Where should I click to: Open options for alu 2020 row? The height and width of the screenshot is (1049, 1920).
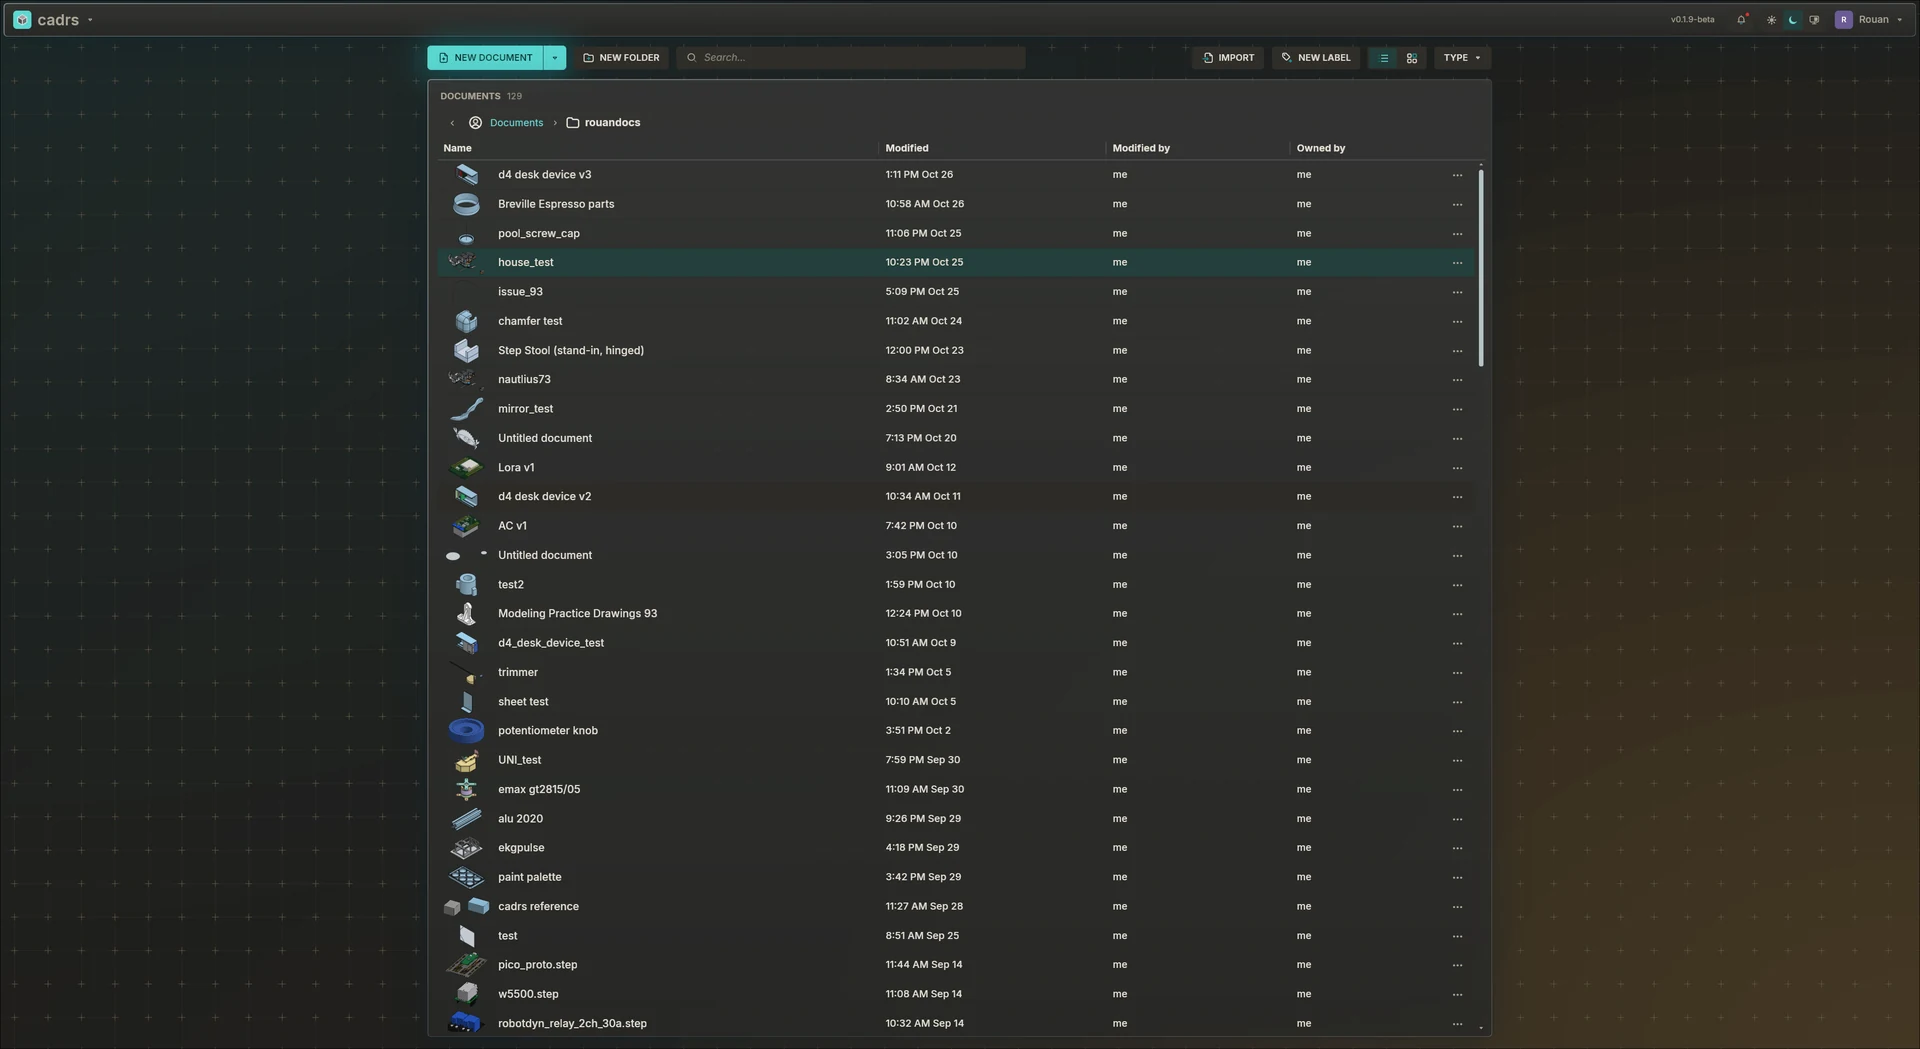tap(1457, 819)
